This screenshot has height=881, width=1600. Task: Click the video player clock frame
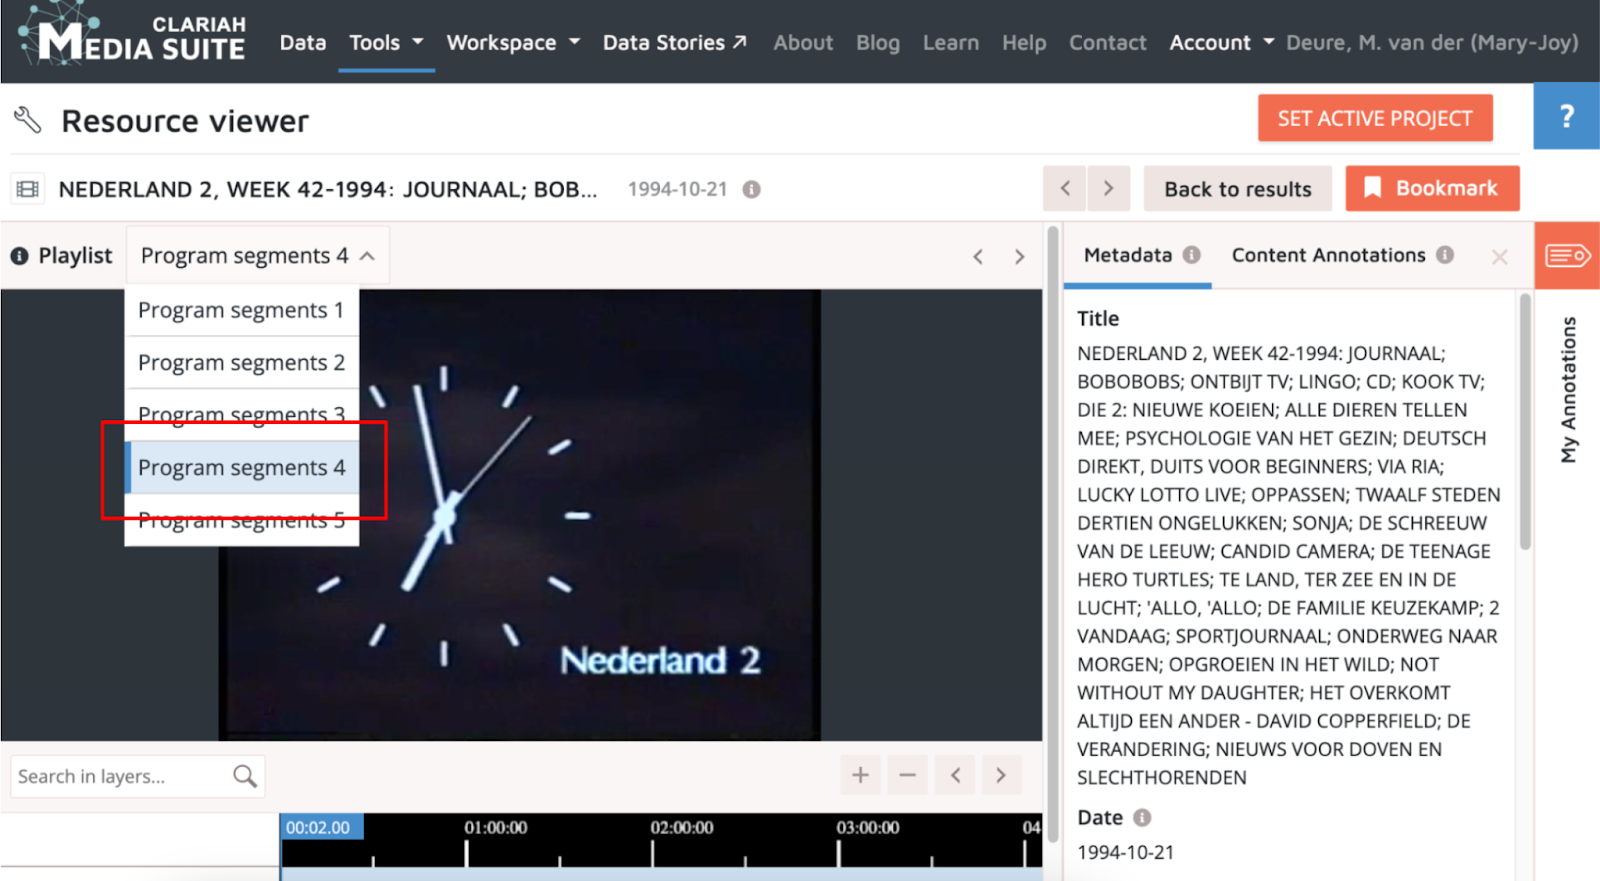point(519,515)
